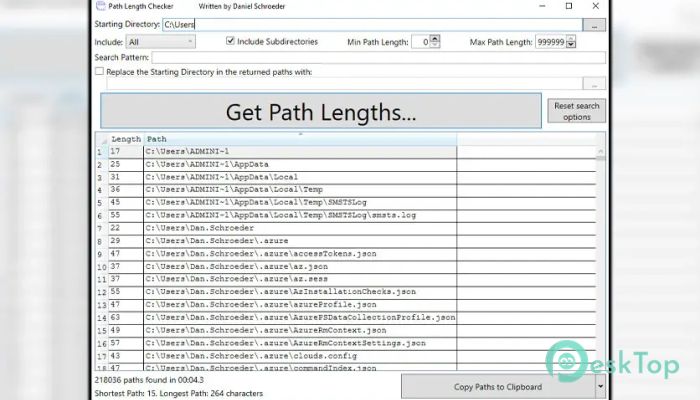Select the Dan.Schroeder\.azure folder row

(x=300, y=241)
